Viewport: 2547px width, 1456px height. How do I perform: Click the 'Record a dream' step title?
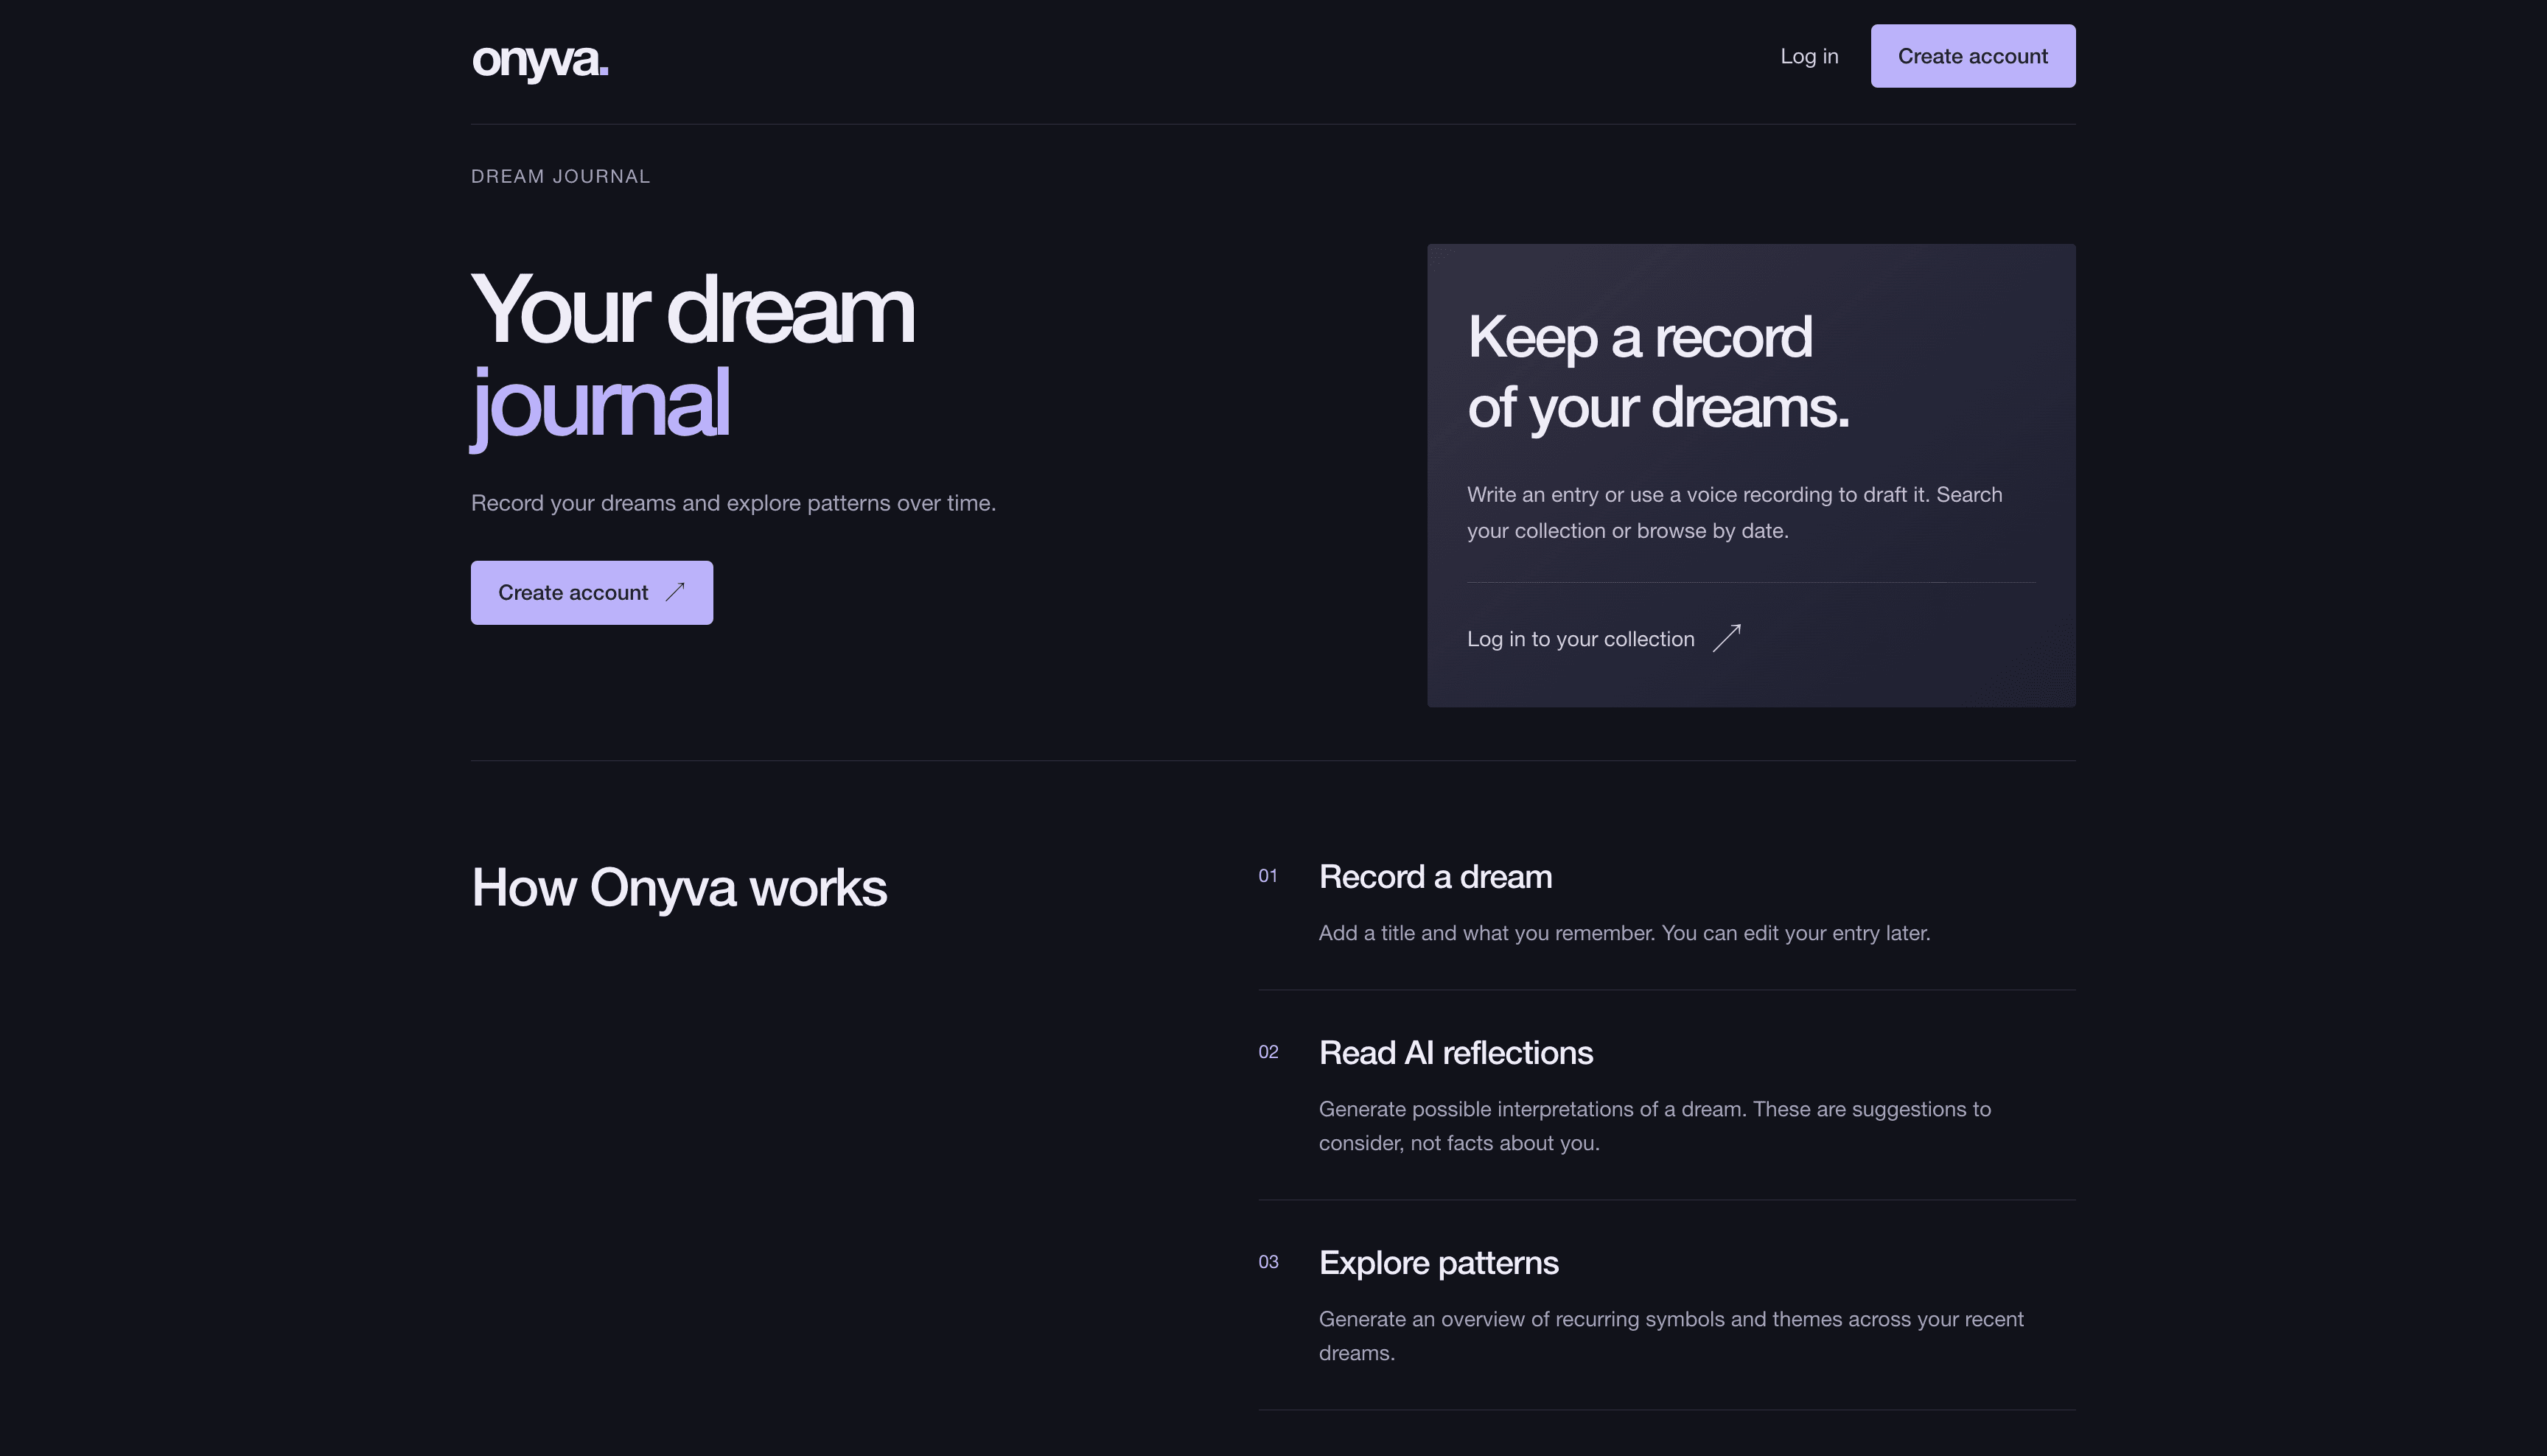tap(1435, 877)
